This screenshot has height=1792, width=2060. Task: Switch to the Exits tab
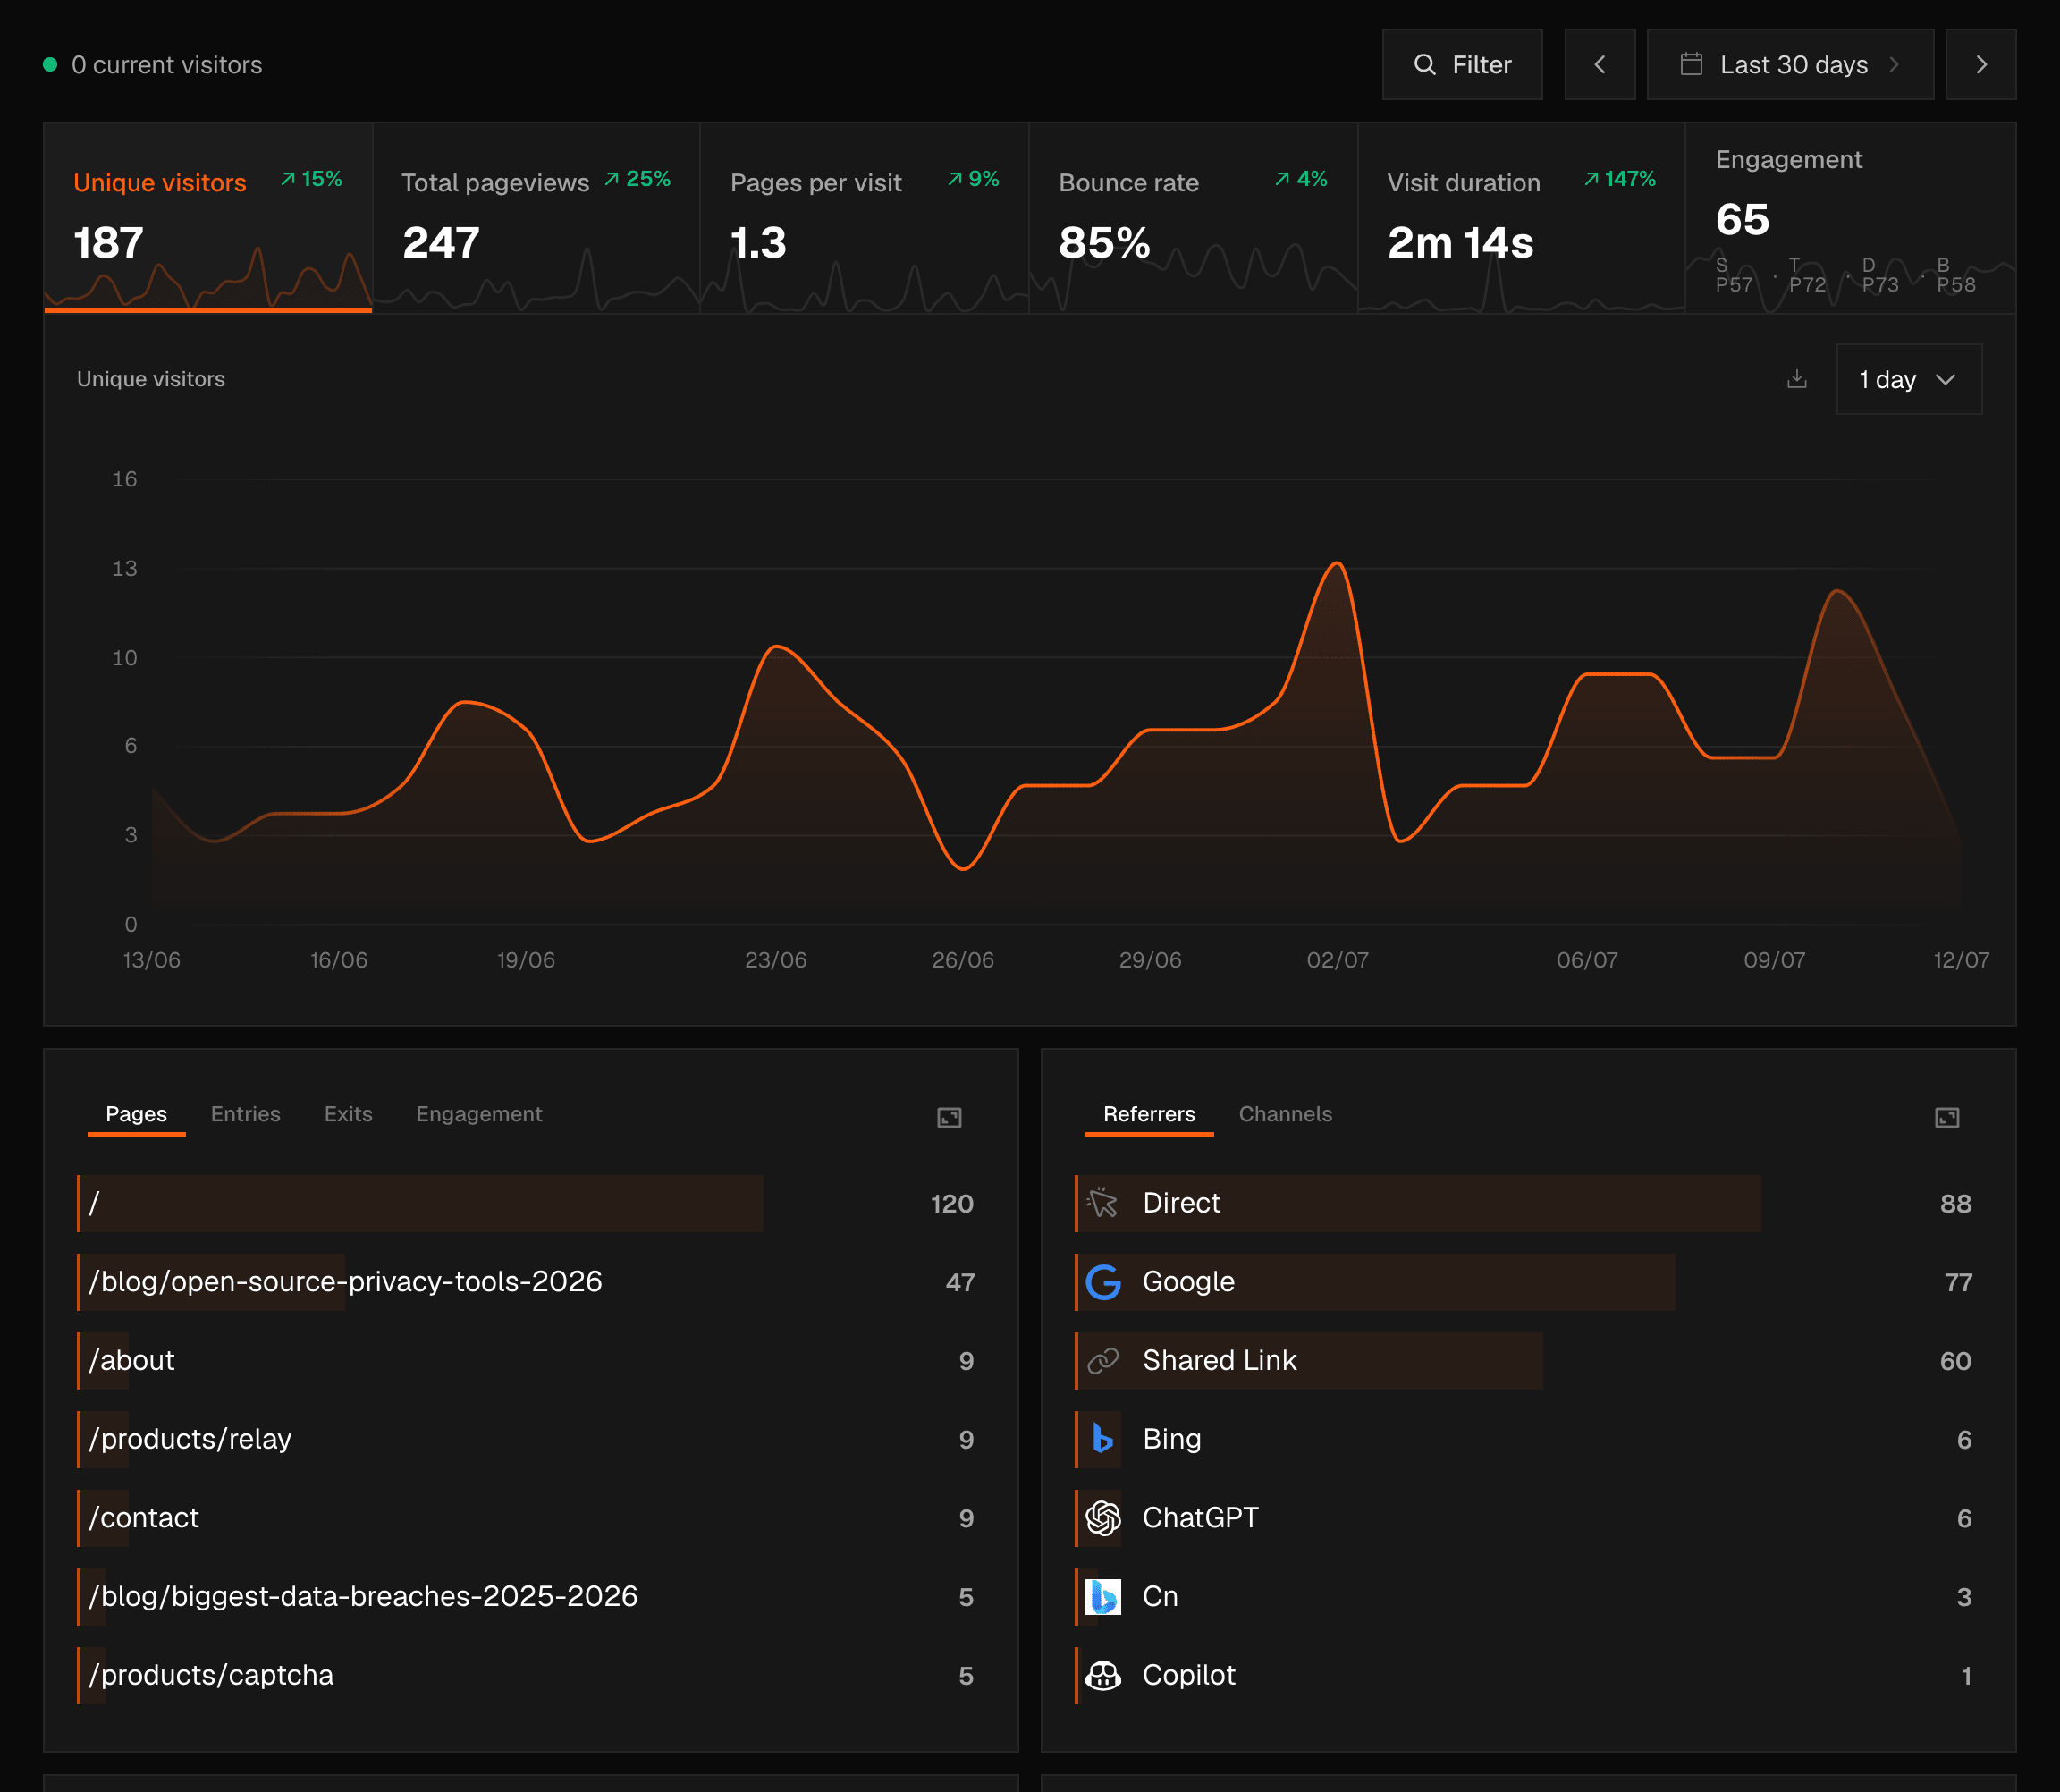348,1114
